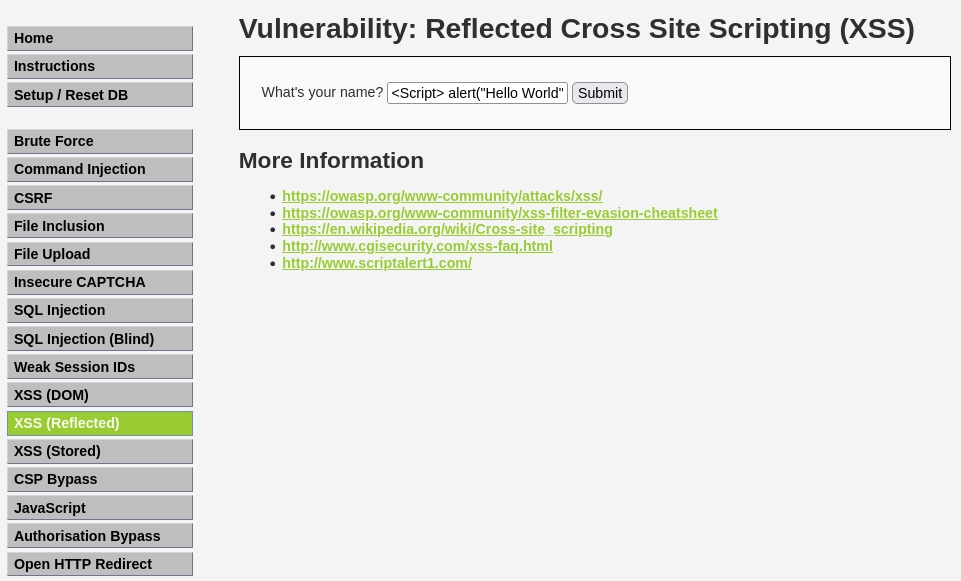Open the OWASP XSS attacks link
Screen dimensions: 961x581
[442, 196]
